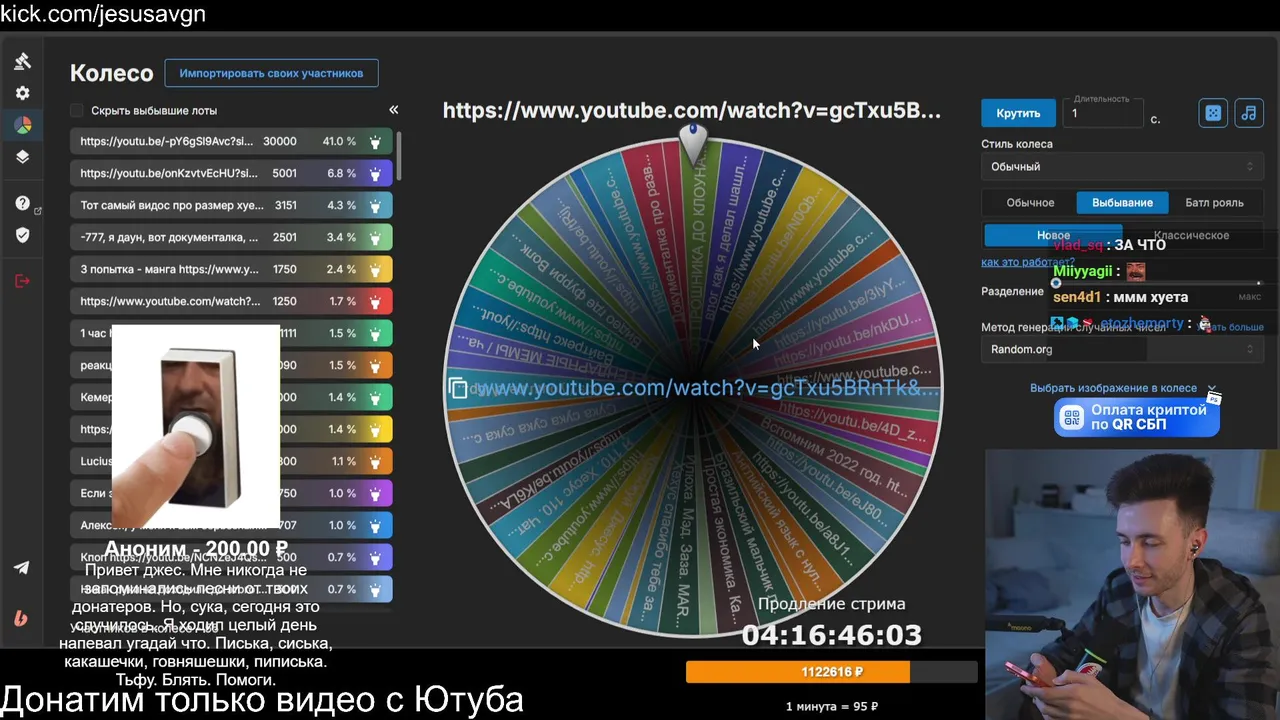Click QR code icon on crypto payment banner
The width and height of the screenshot is (1280, 720).
click(x=1072, y=417)
